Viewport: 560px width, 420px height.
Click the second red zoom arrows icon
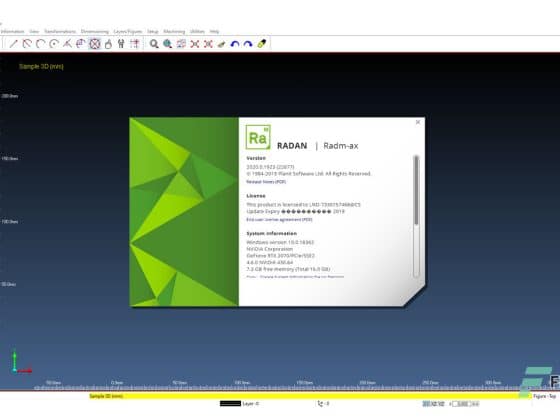coord(208,44)
